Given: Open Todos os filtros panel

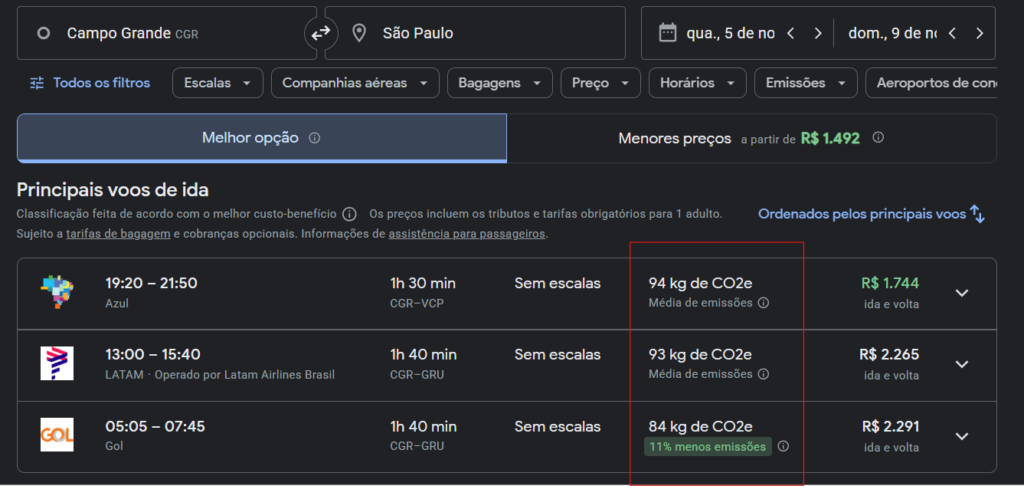Looking at the screenshot, I should pos(90,83).
